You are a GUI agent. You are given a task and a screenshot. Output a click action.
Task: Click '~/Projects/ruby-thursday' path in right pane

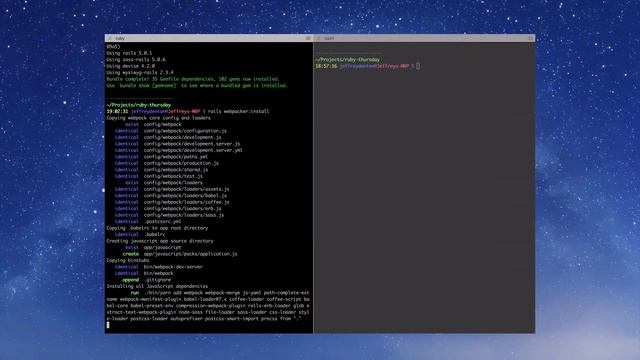[347, 60]
